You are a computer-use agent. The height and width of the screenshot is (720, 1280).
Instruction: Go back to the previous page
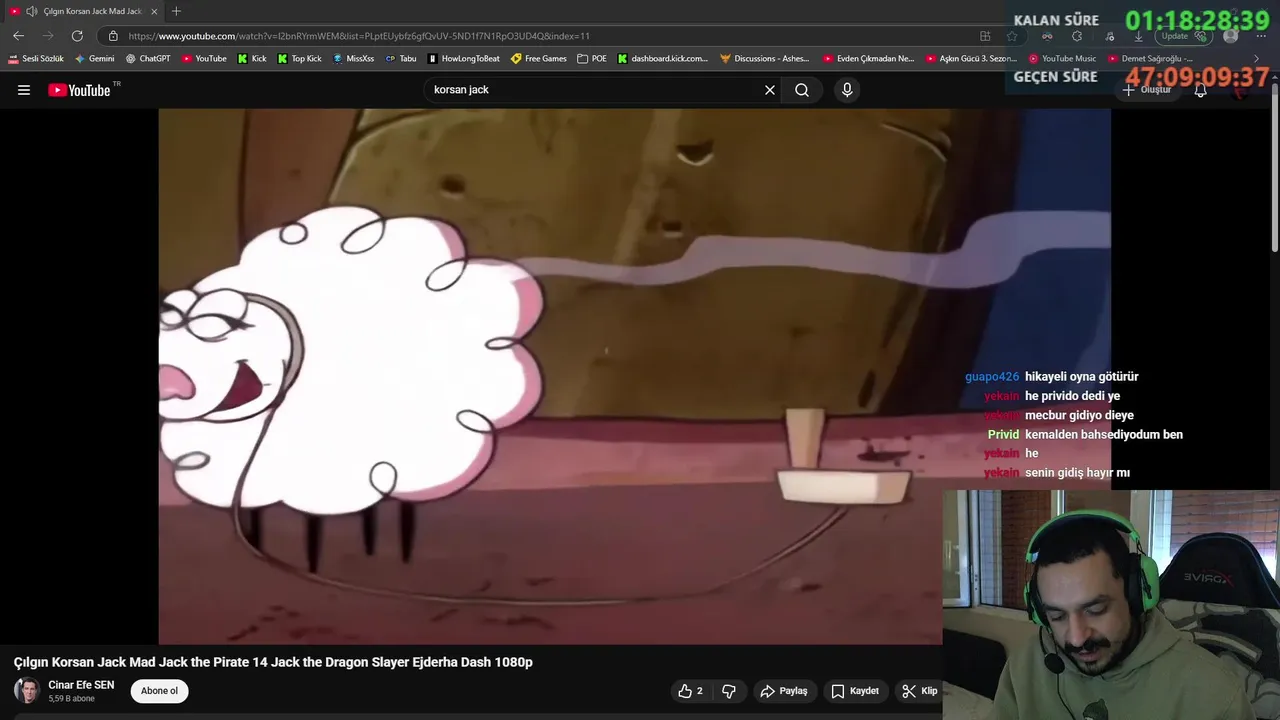point(18,36)
